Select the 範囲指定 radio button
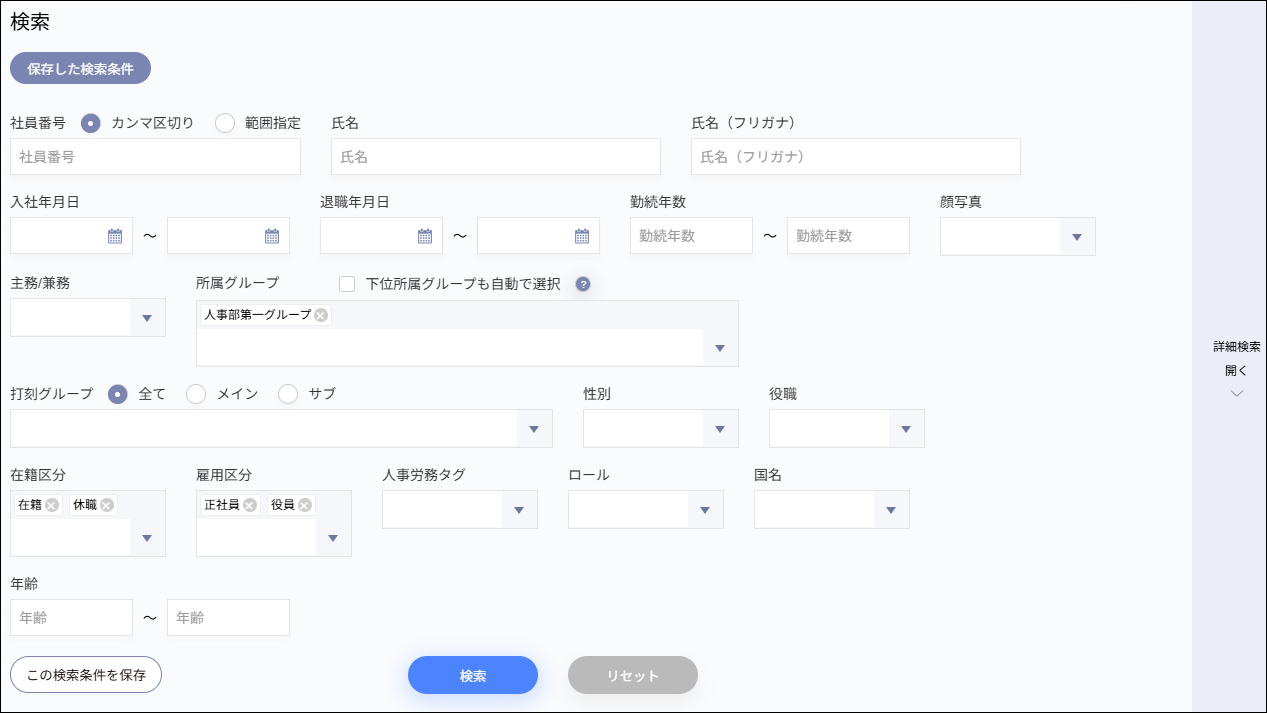Image resolution: width=1267 pixels, height=713 pixels. coord(225,122)
